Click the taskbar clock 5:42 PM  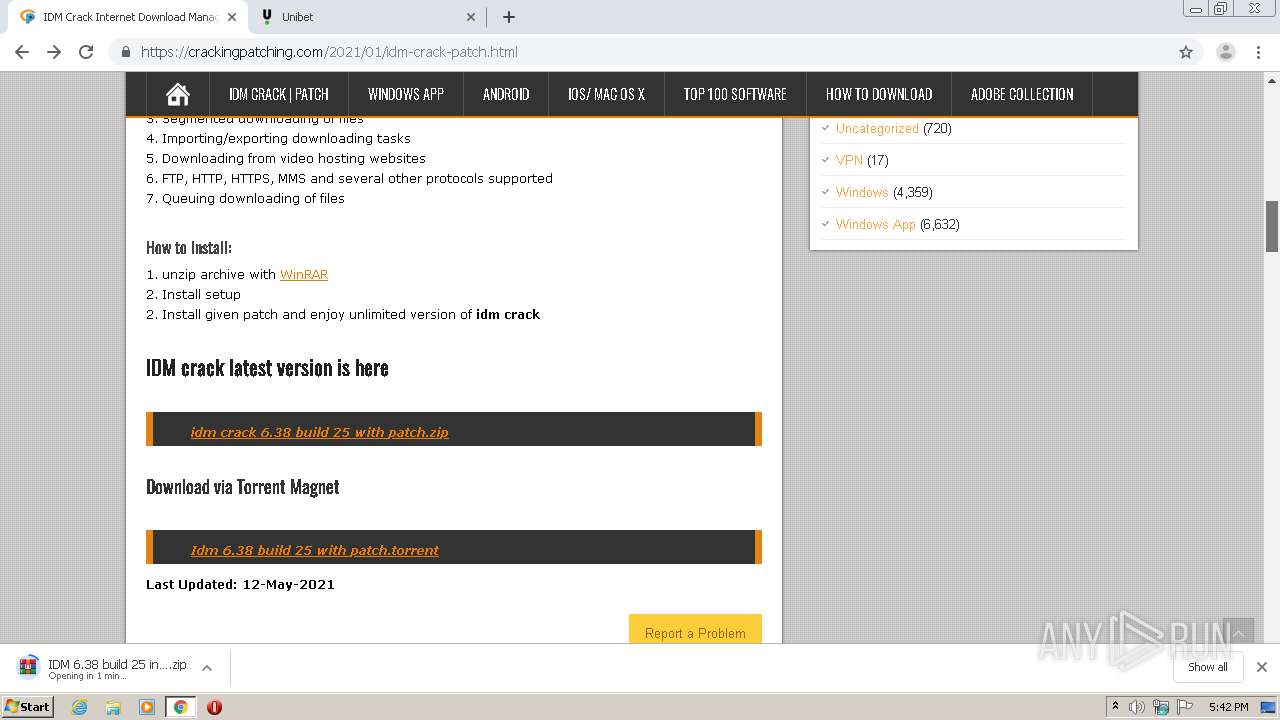pyautogui.click(x=1228, y=707)
